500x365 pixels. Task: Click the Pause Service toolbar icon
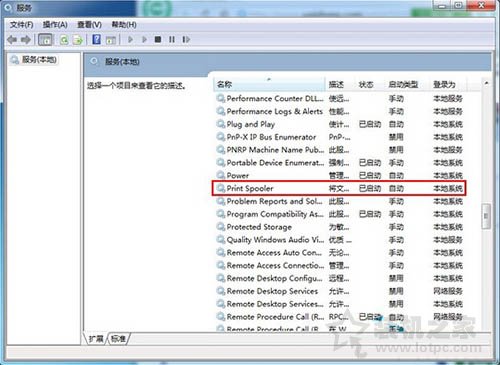coord(172,40)
